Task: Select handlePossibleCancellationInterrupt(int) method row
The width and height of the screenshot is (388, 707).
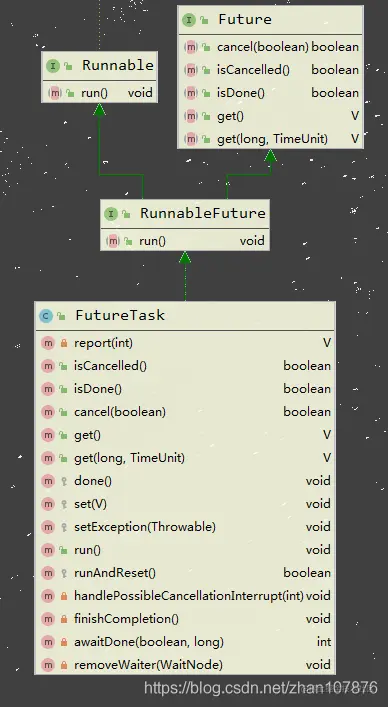Action: point(185,596)
